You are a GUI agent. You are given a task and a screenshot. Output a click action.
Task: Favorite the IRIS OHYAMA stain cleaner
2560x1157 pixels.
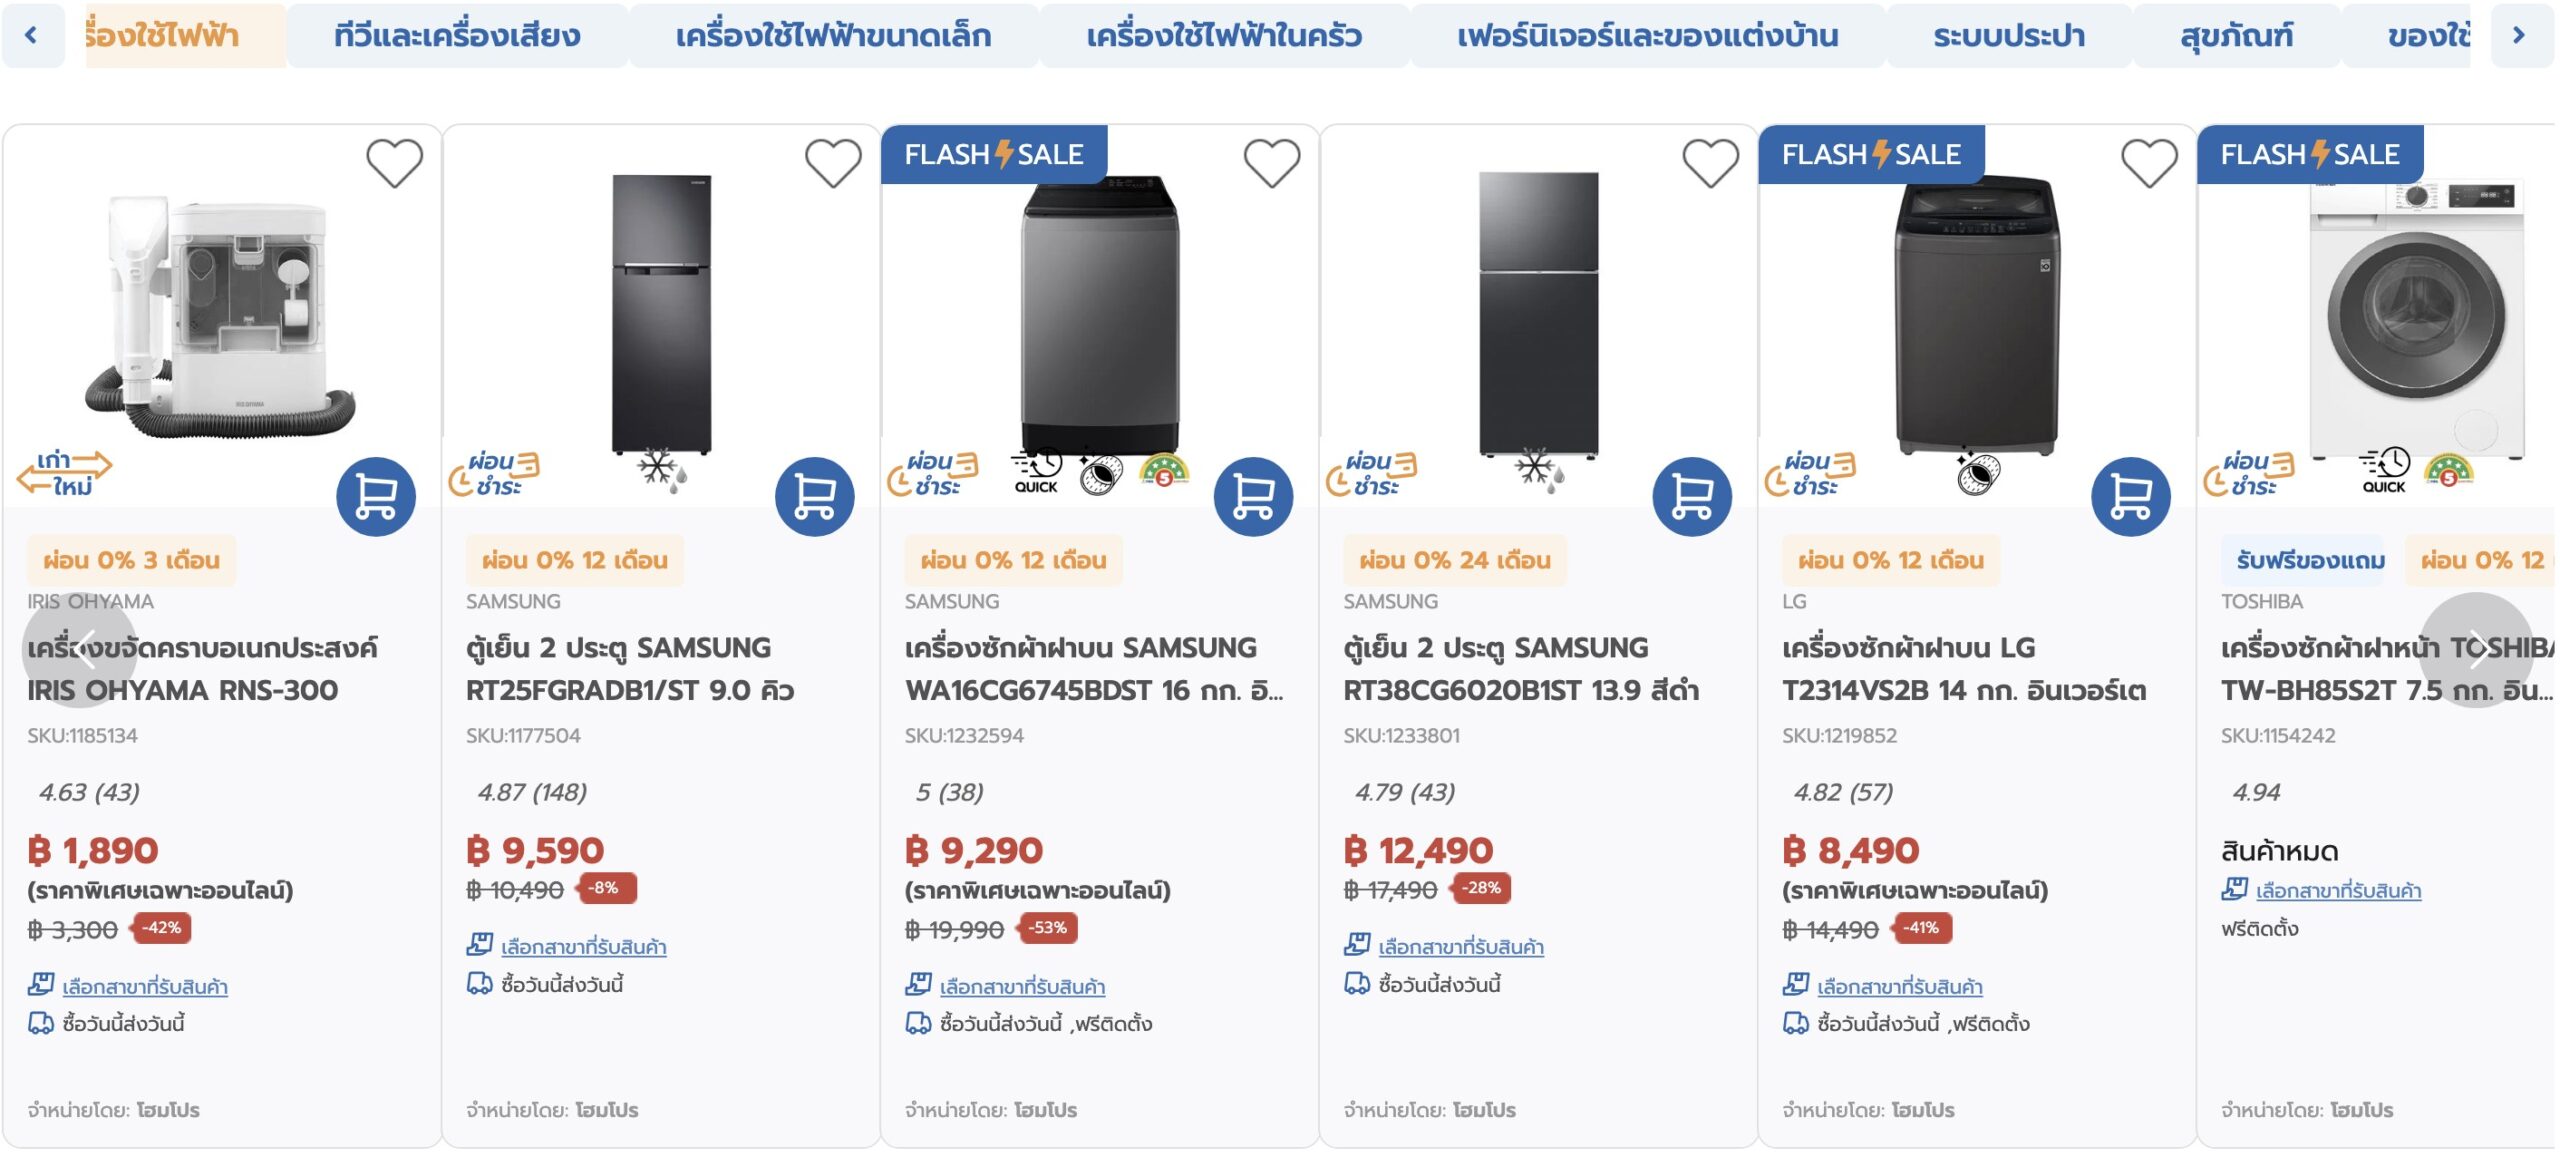point(394,163)
